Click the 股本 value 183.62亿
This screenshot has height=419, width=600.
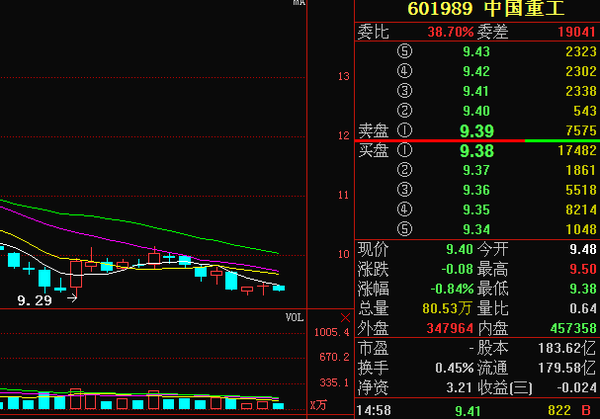point(567,348)
